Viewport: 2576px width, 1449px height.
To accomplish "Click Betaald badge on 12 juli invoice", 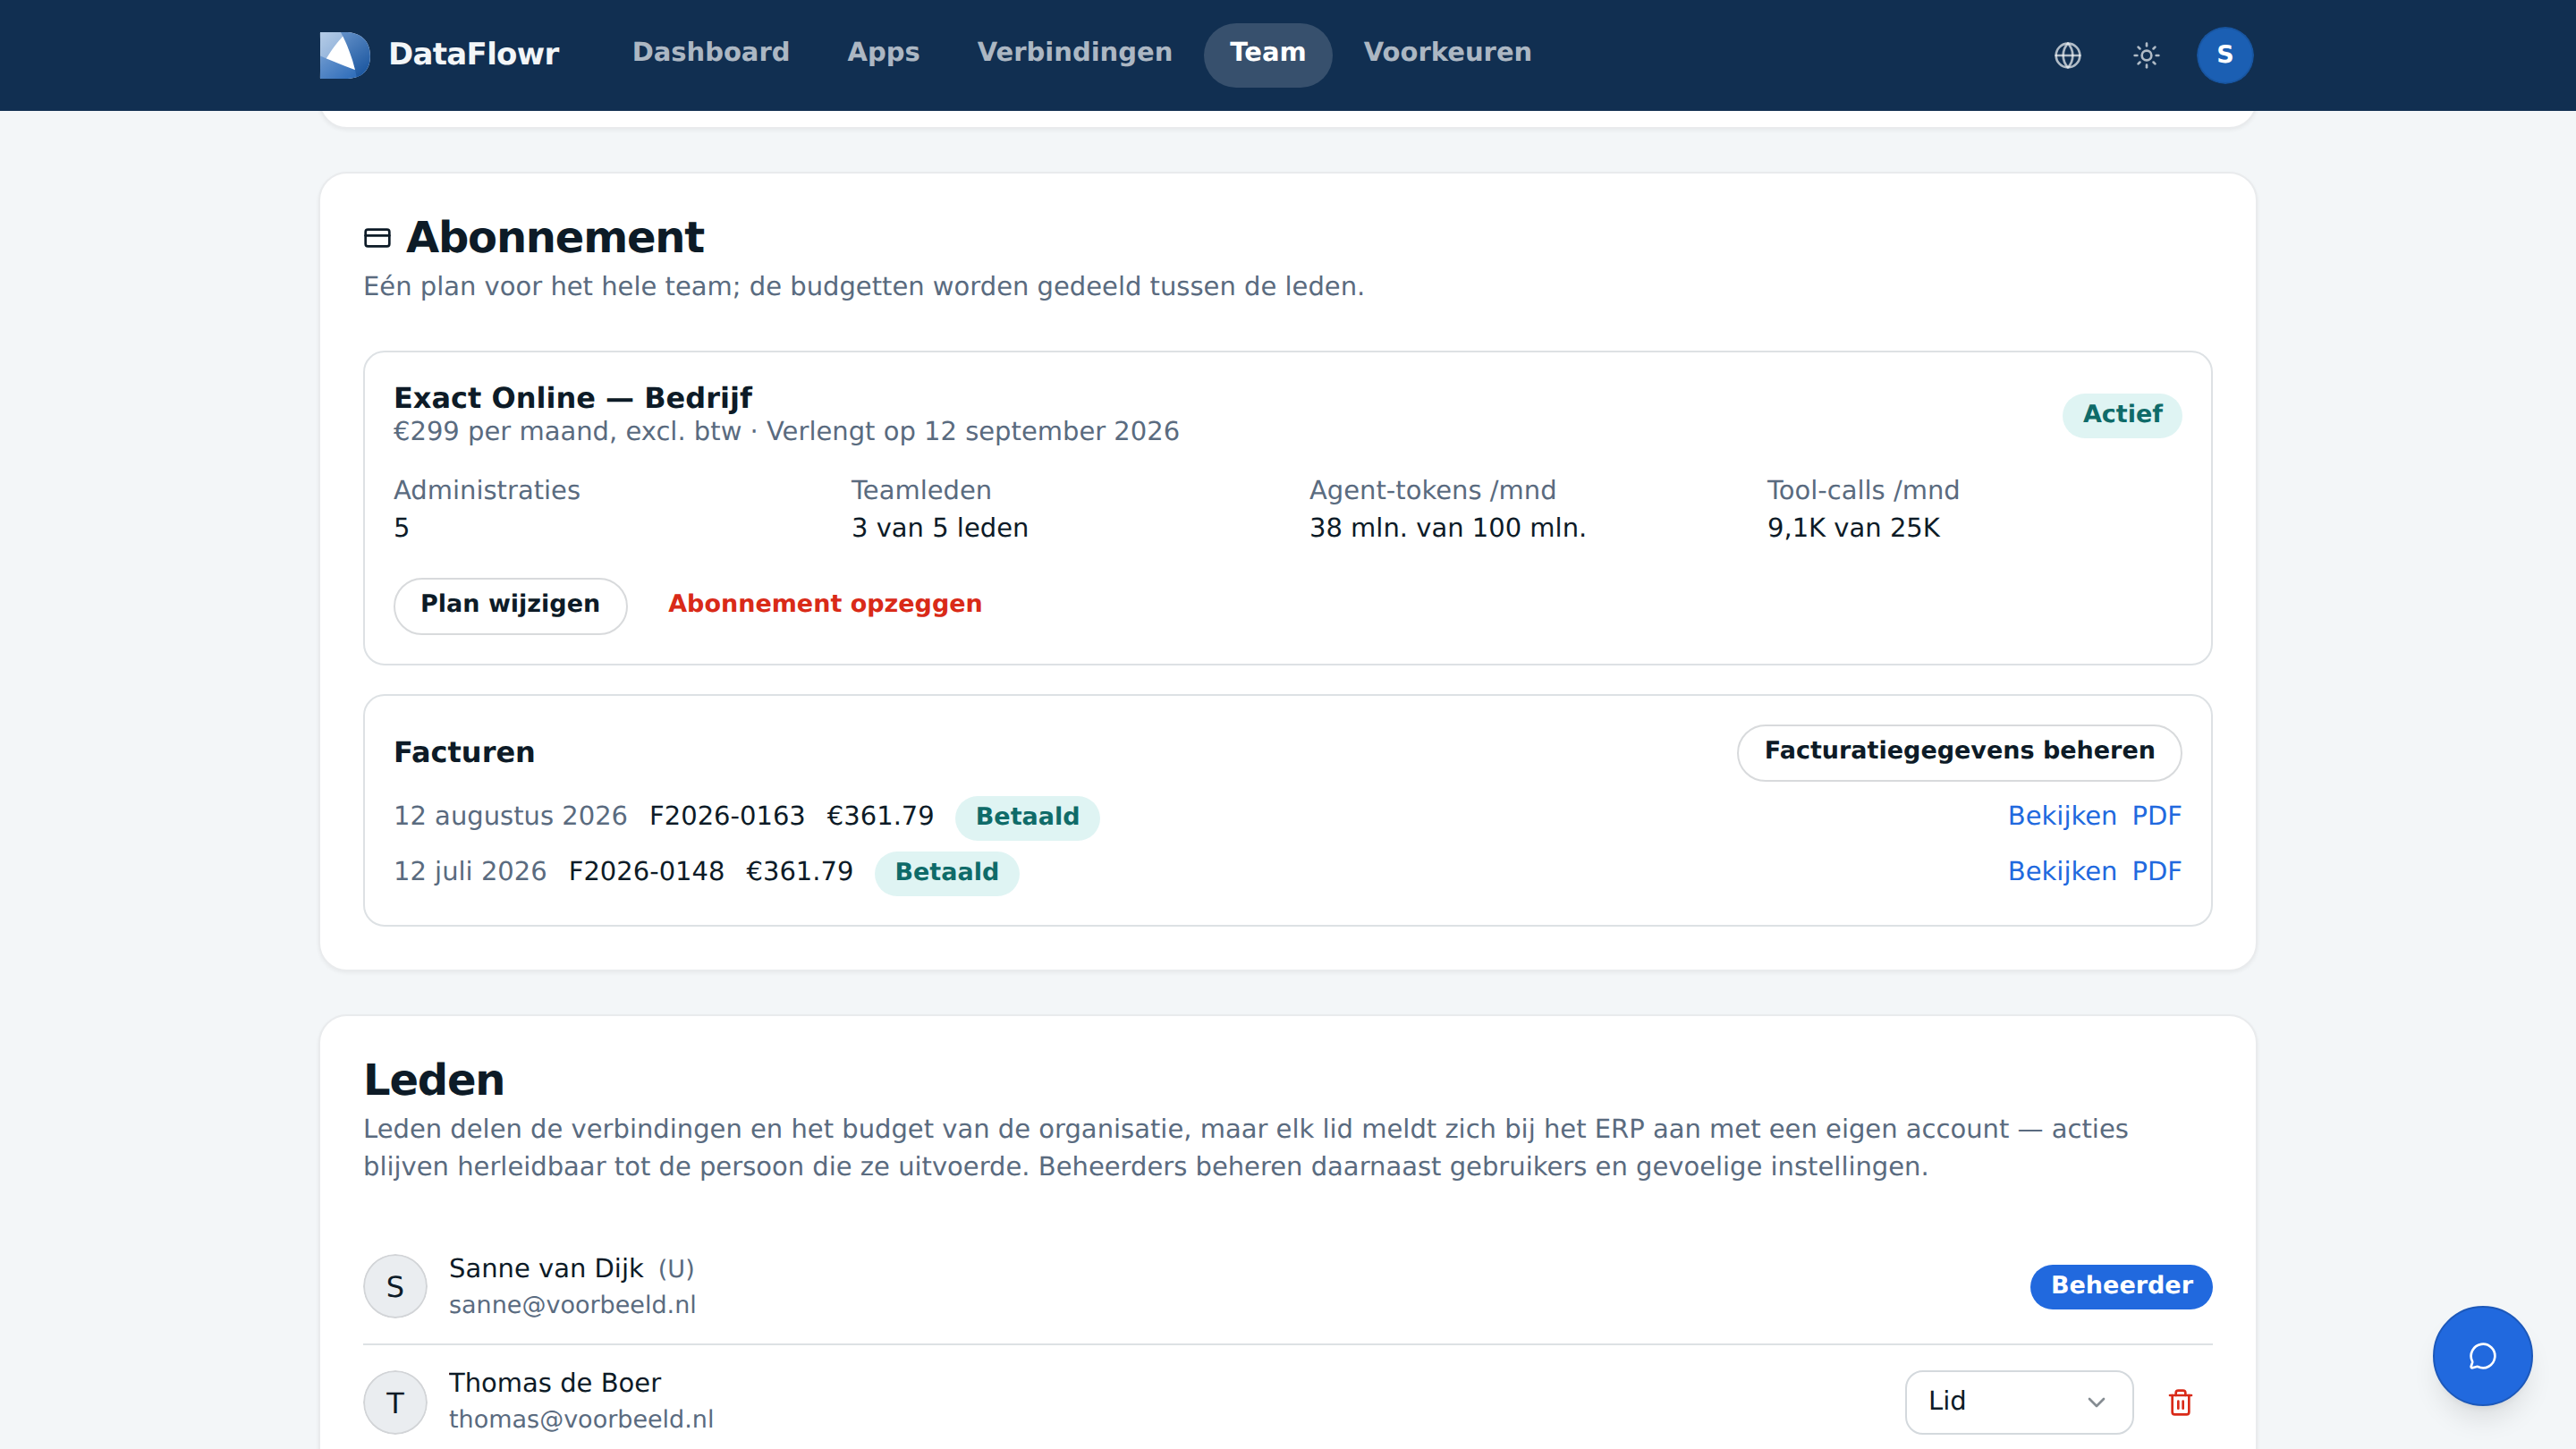I will (x=946, y=873).
